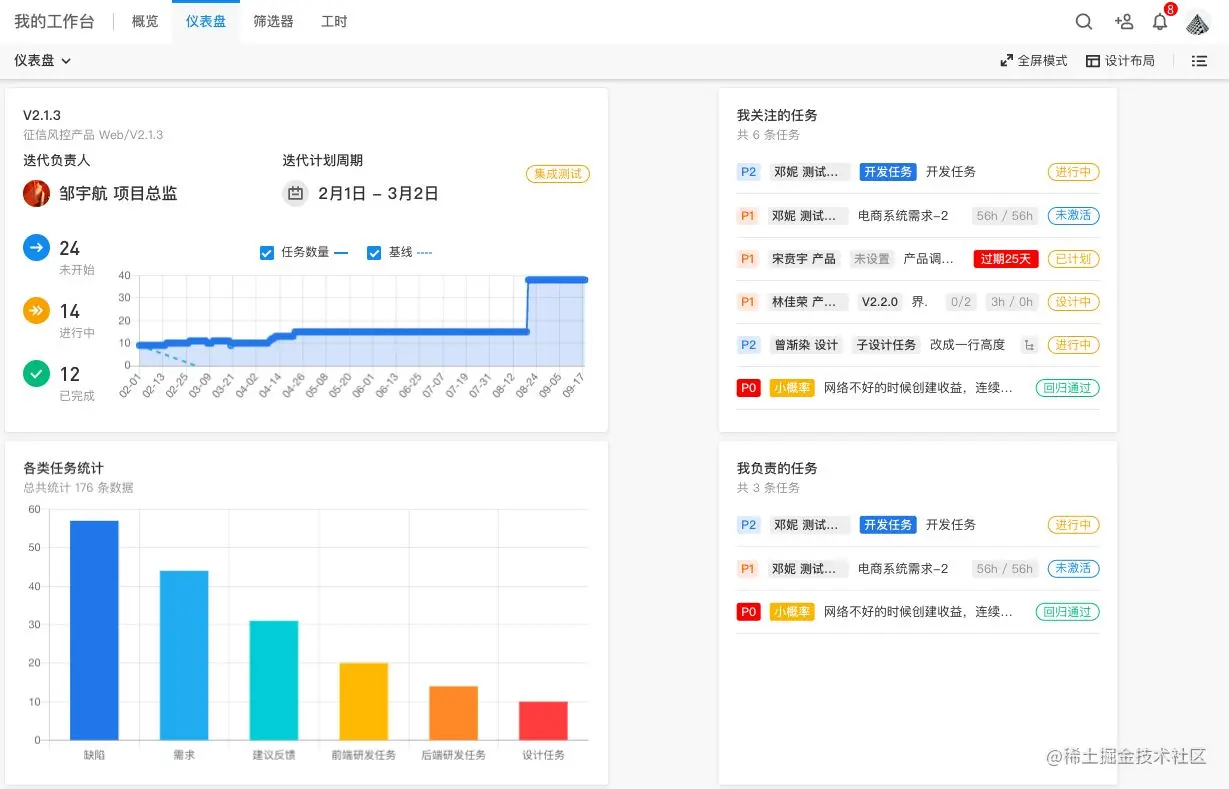Switch to the 筛选器 tab
The width and height of the screenshot is (1229, 789).
273,22
